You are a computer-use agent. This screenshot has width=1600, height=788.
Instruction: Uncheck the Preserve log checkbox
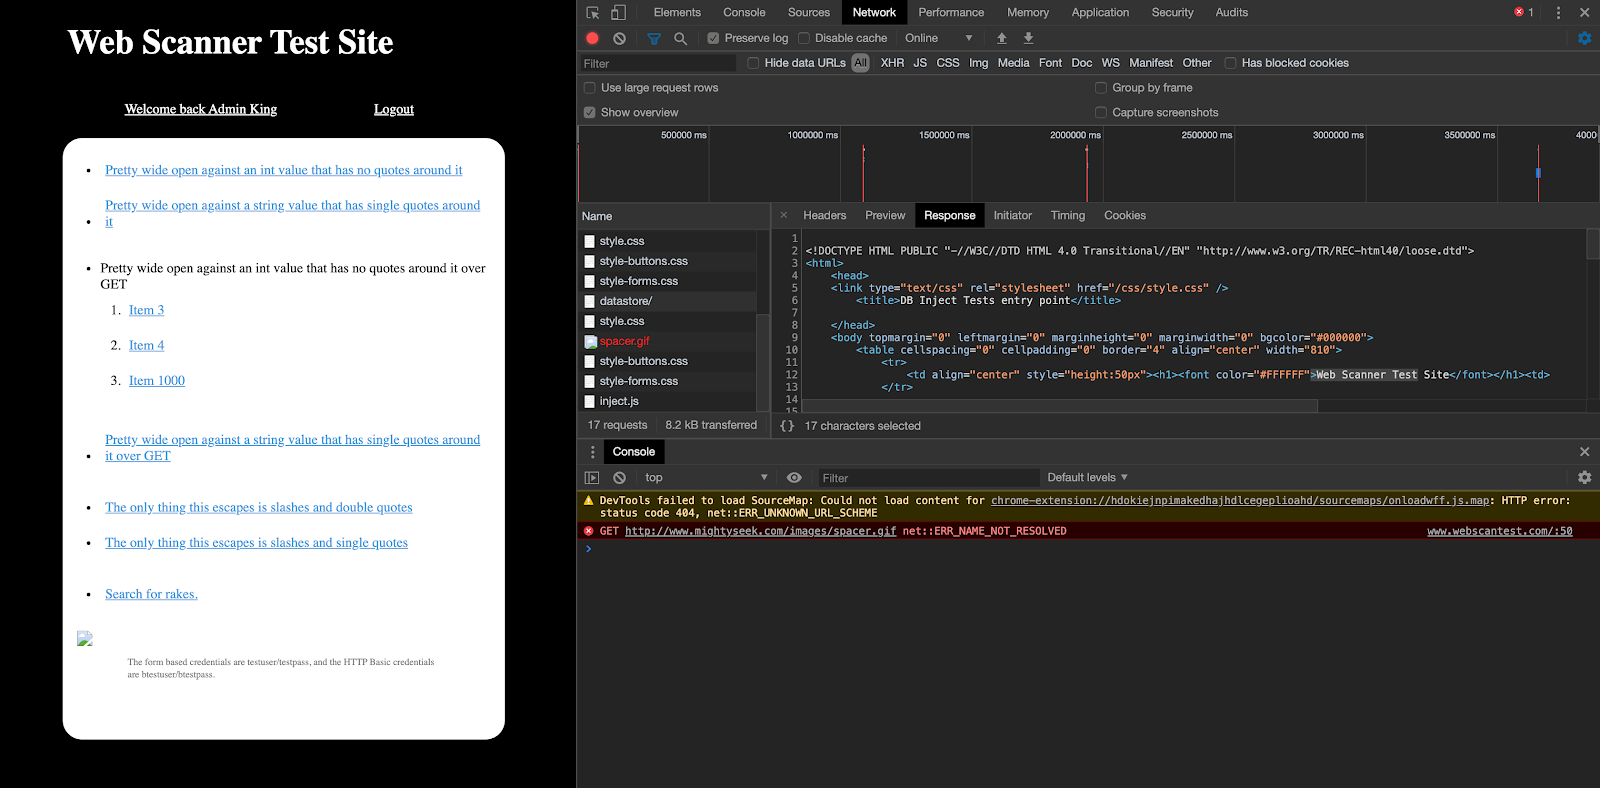pyautogui.click(x=713, y=38)
